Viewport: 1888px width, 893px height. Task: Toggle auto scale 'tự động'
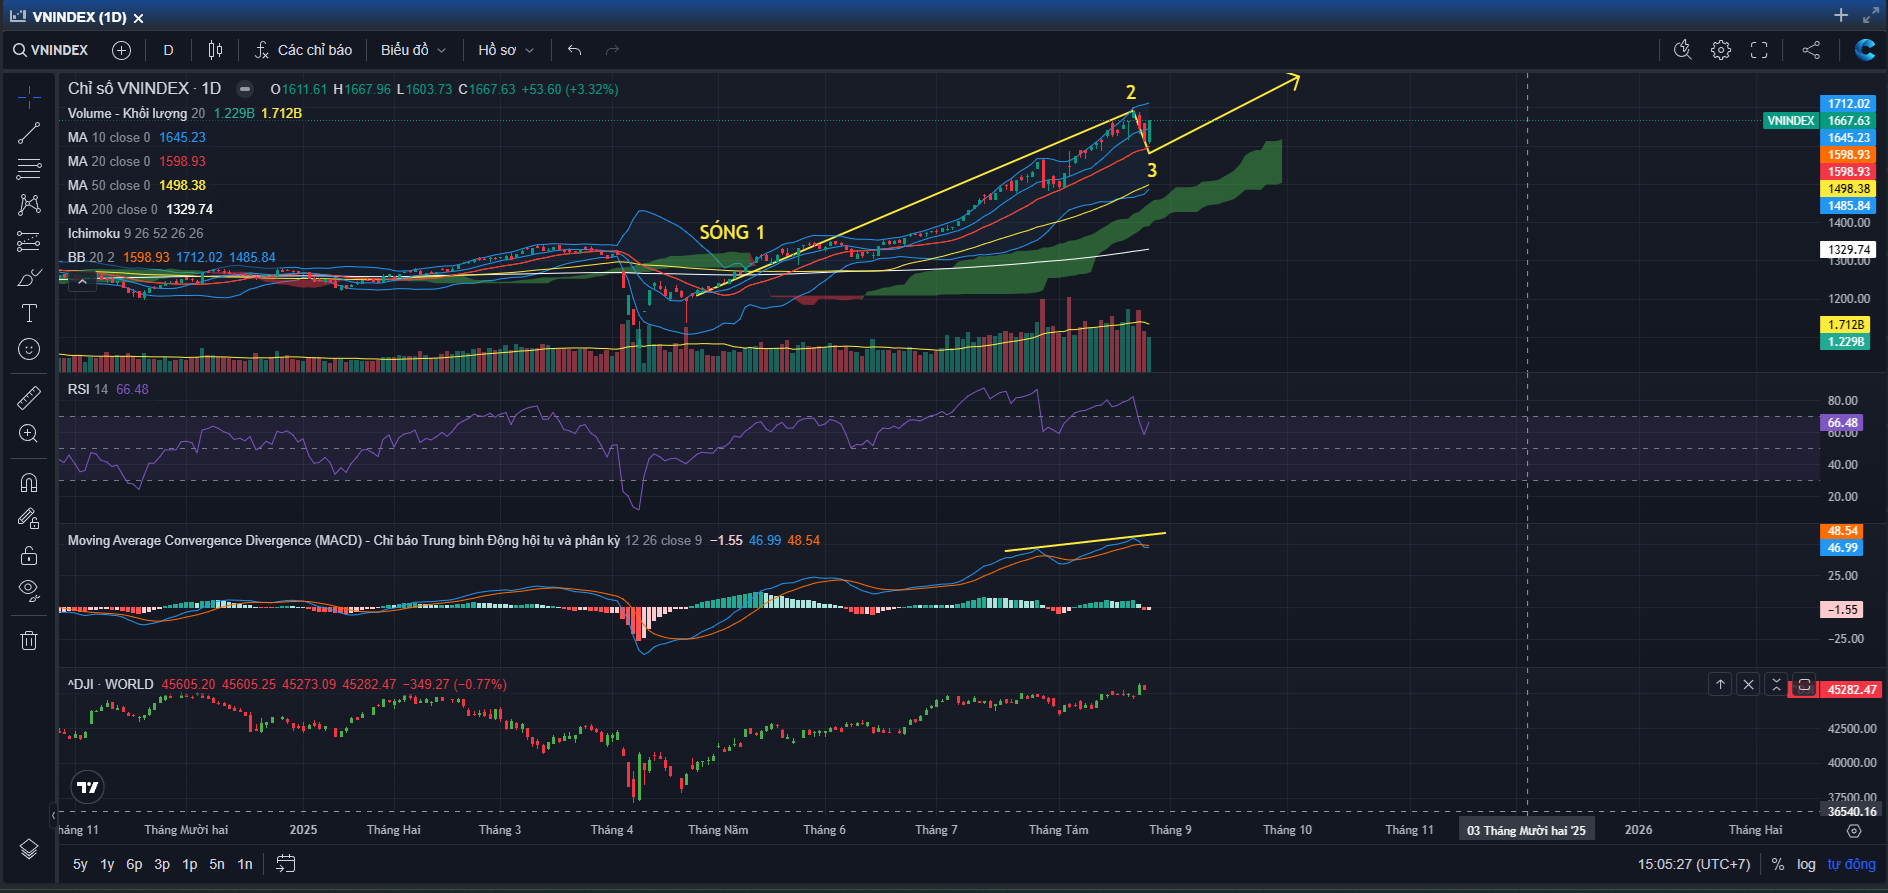click(x=1851, y=864)
